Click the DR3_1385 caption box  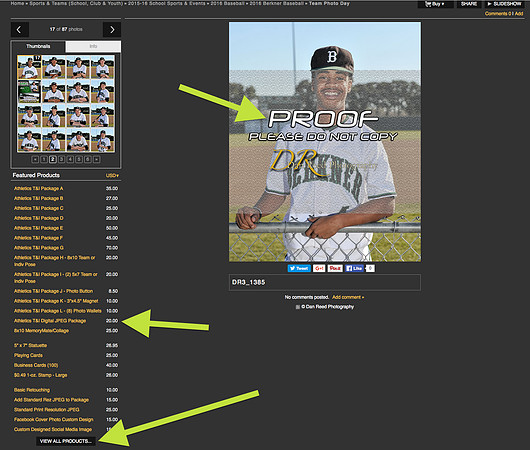click(325, 282)
